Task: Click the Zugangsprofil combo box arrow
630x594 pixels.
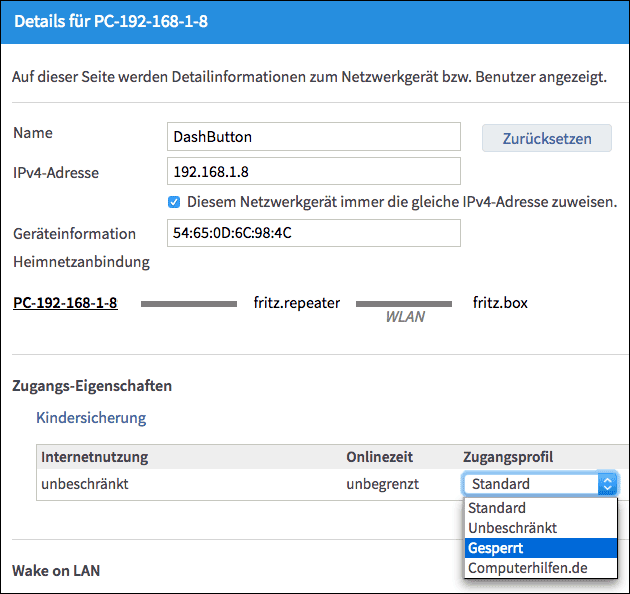Action: pyautogui.click(x=606, y=484)
